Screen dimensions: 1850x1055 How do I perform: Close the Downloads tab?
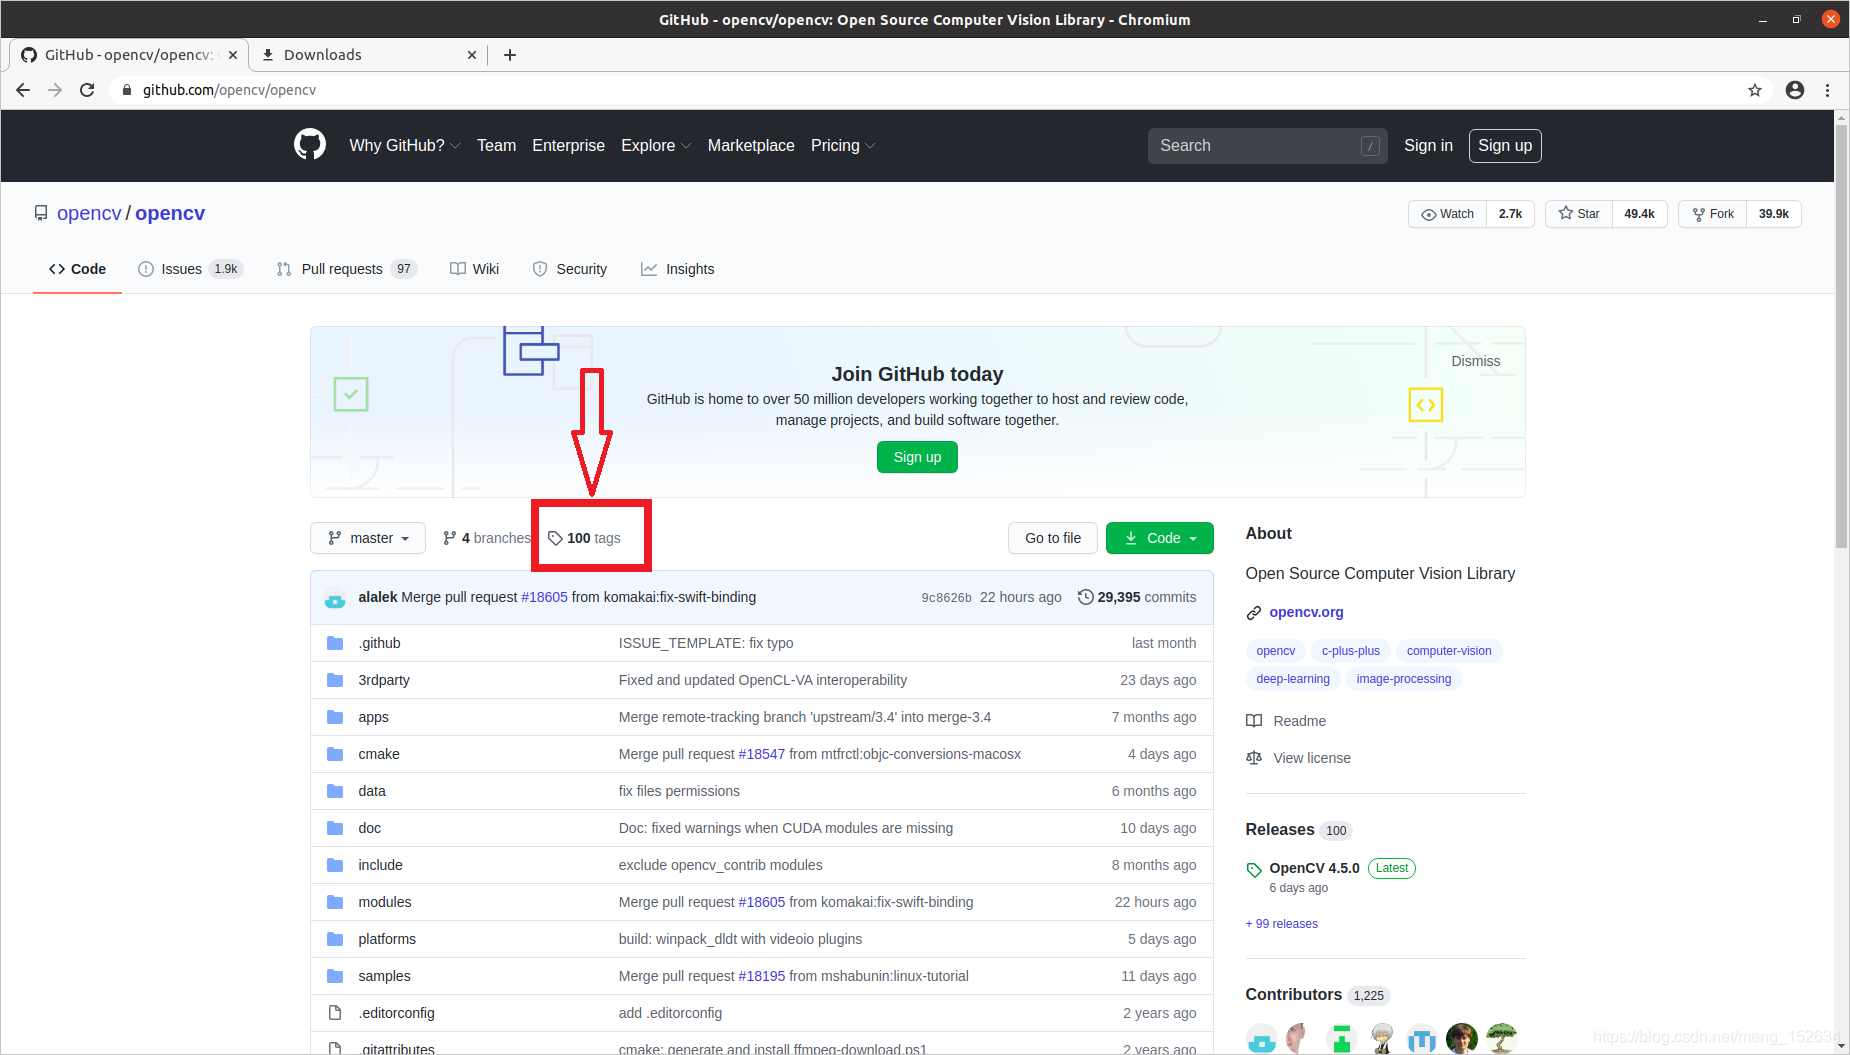(x=472, y=55)
